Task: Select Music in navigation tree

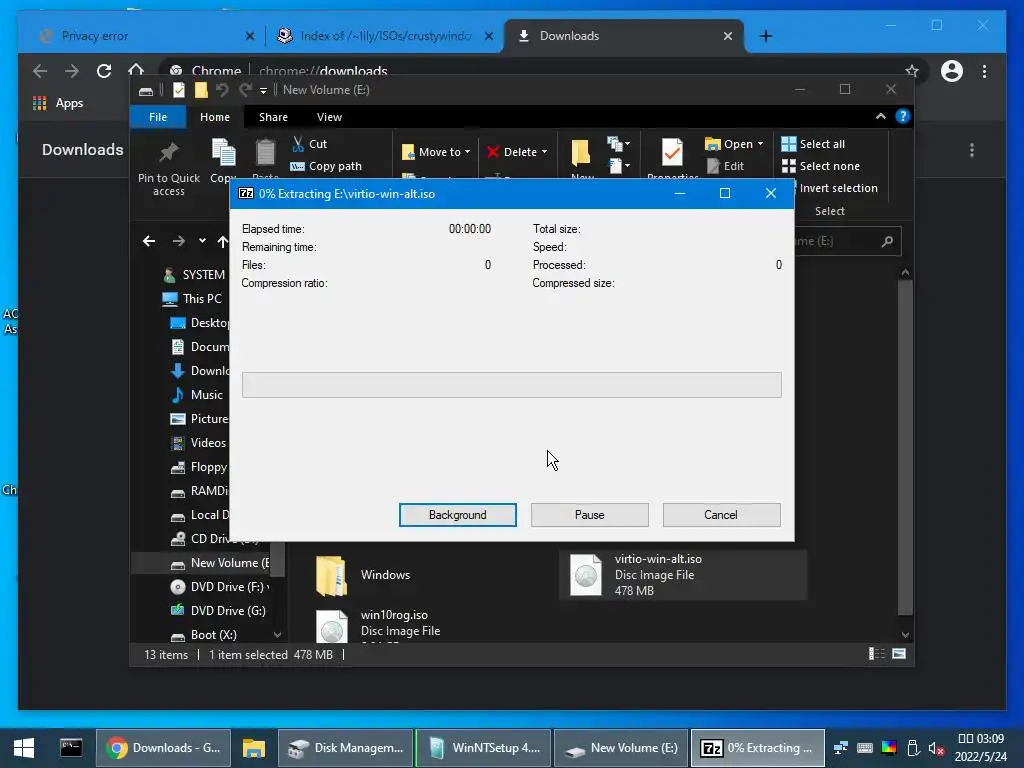Action: [x=197, y=394]
